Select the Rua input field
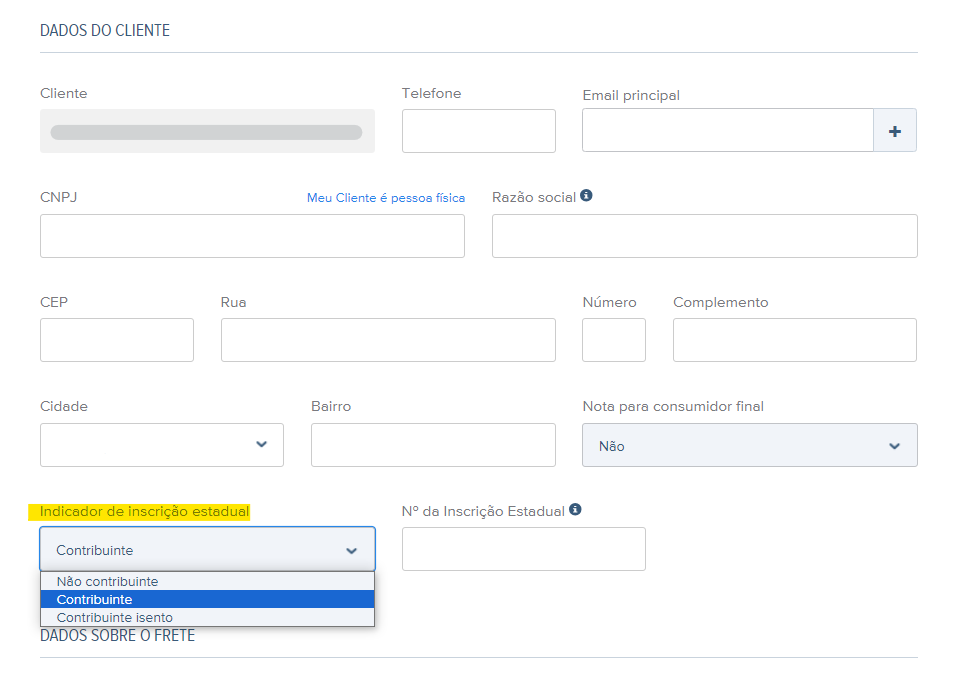The image size is (980, 686). click(x=388, y=340)
